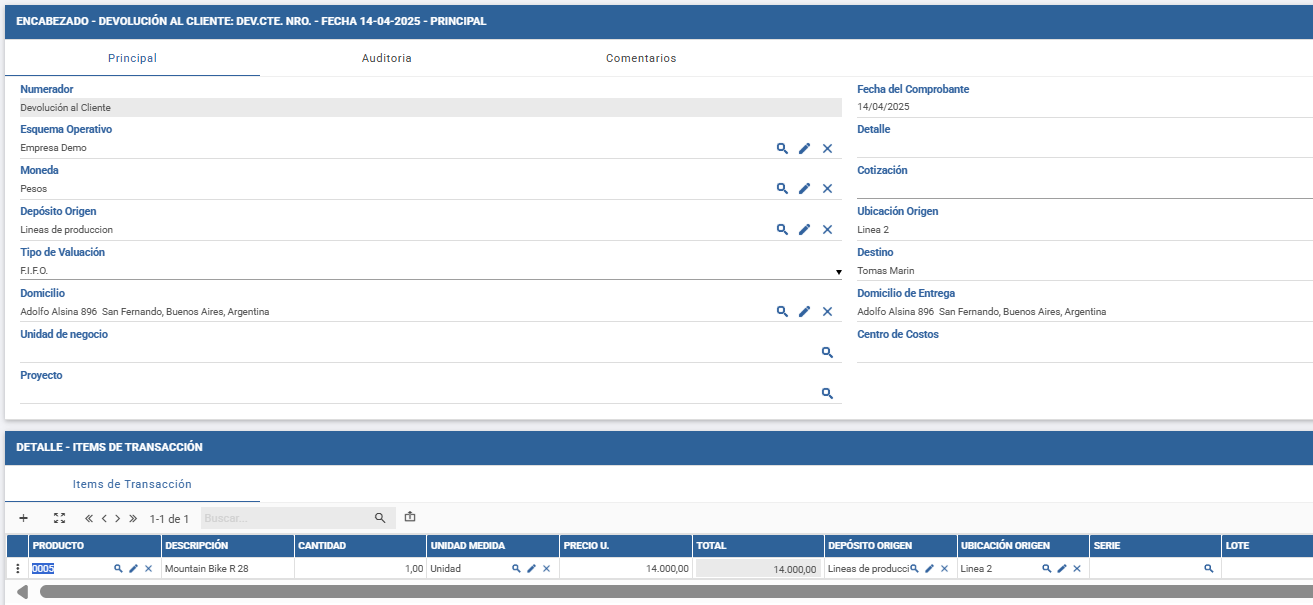1313x605 pixels.
Task: Search Unidad de negocio lookup
Action: click(x=827, y=352)
